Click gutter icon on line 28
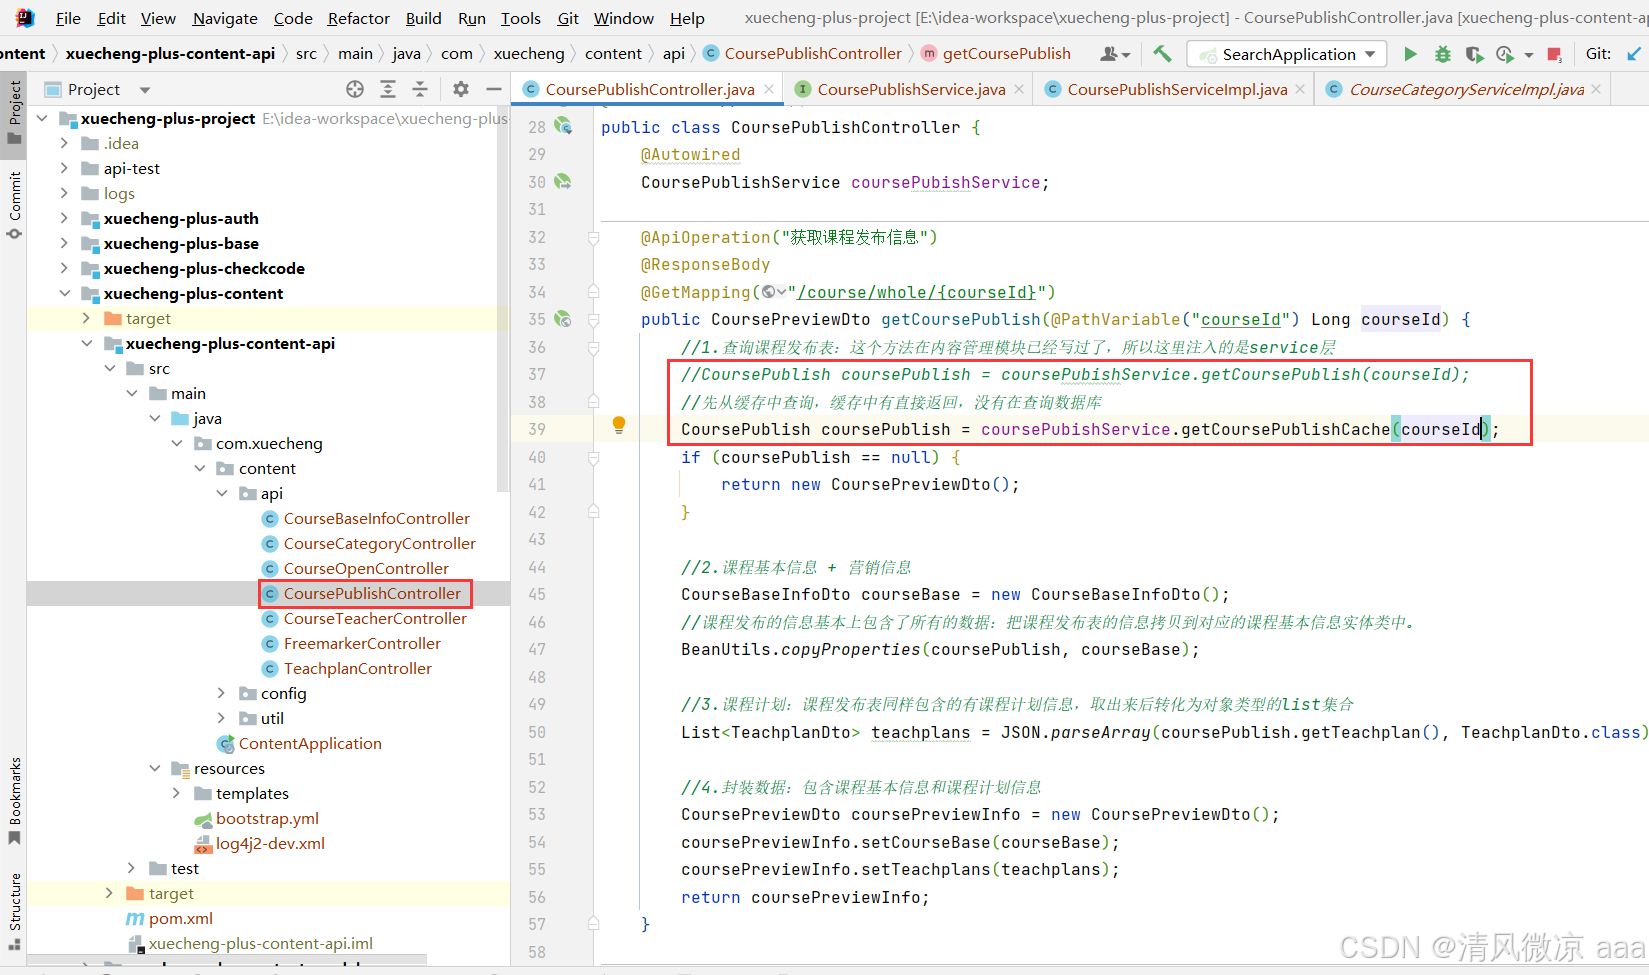The height and width of the screenshot is (975, 1649). tap(564, 126)
